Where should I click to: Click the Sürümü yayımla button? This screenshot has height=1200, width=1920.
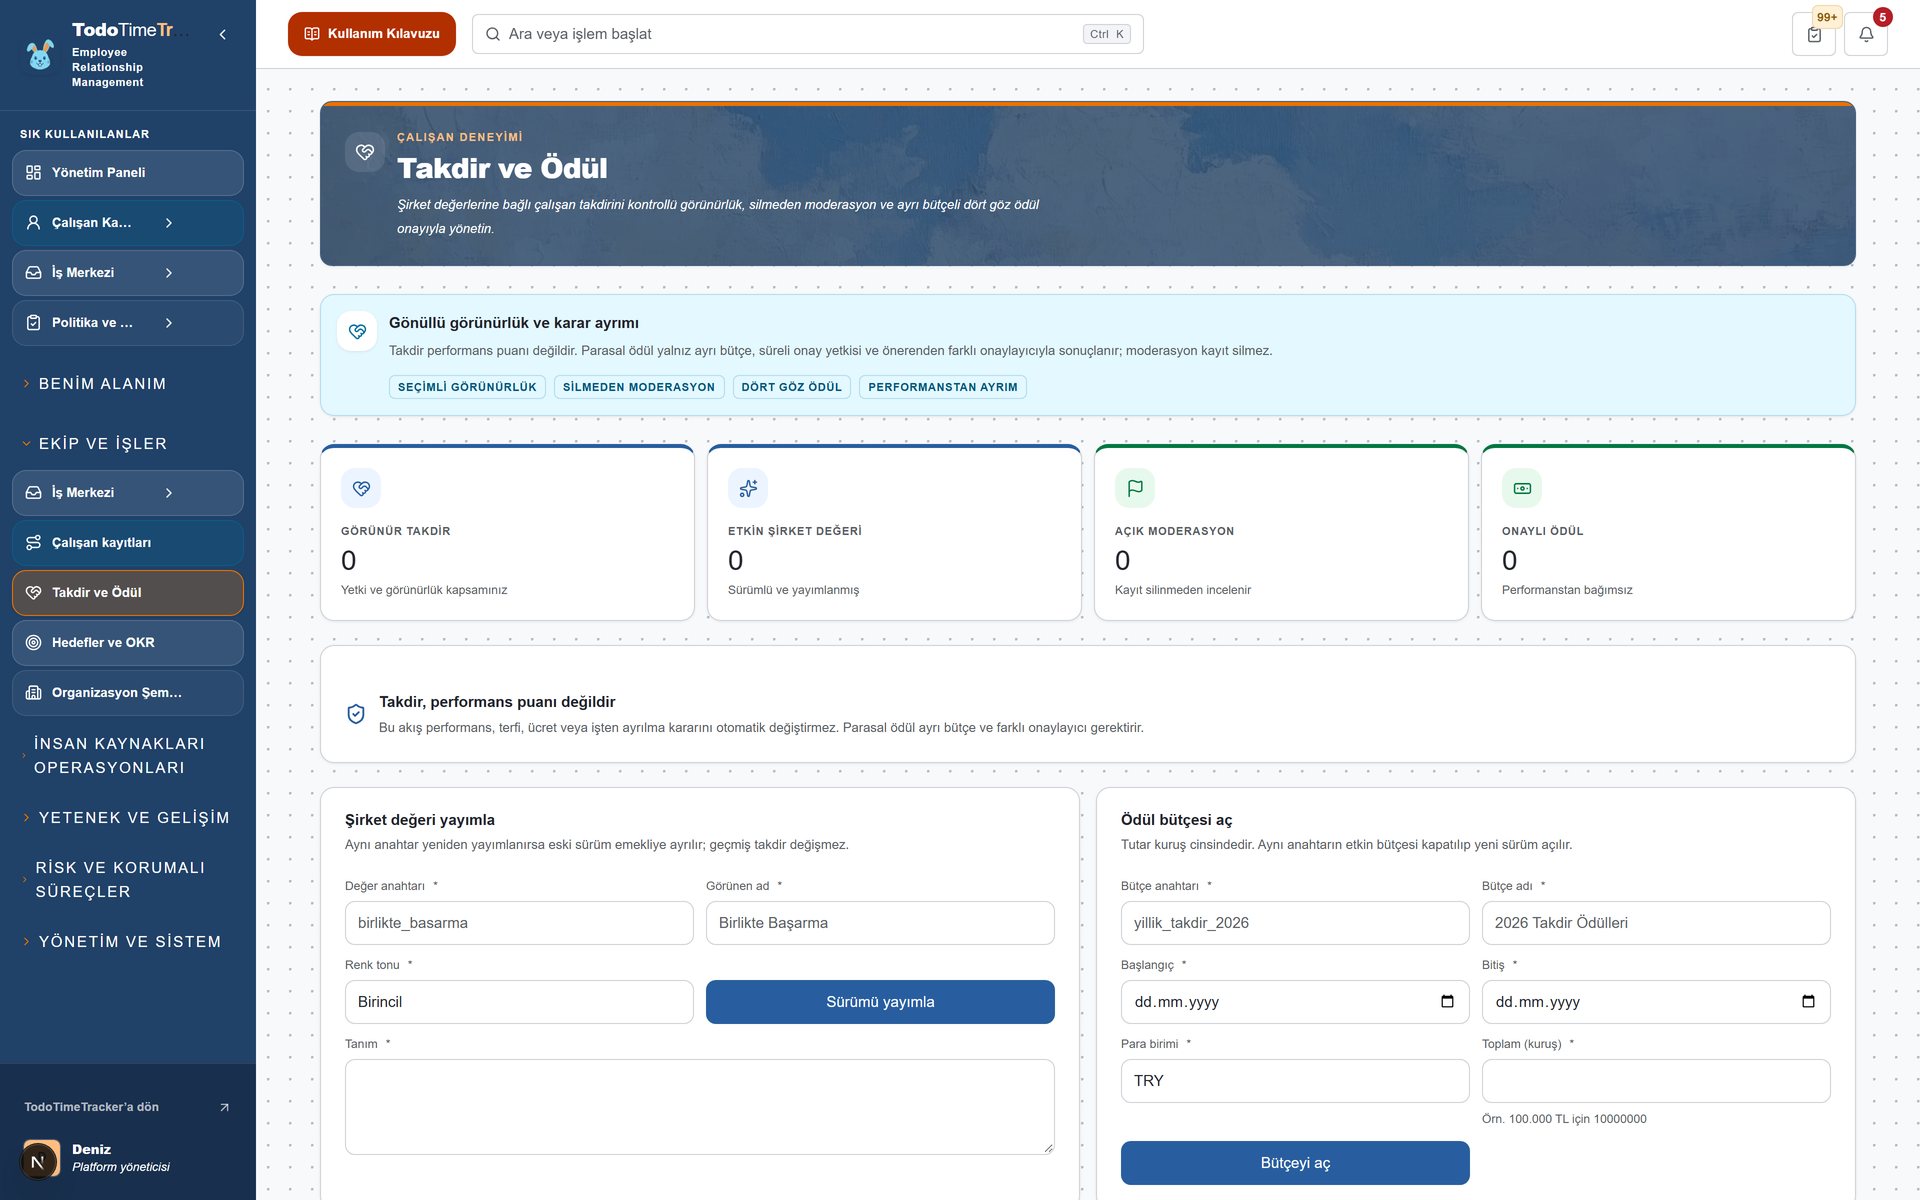[x=880, y=1002]
